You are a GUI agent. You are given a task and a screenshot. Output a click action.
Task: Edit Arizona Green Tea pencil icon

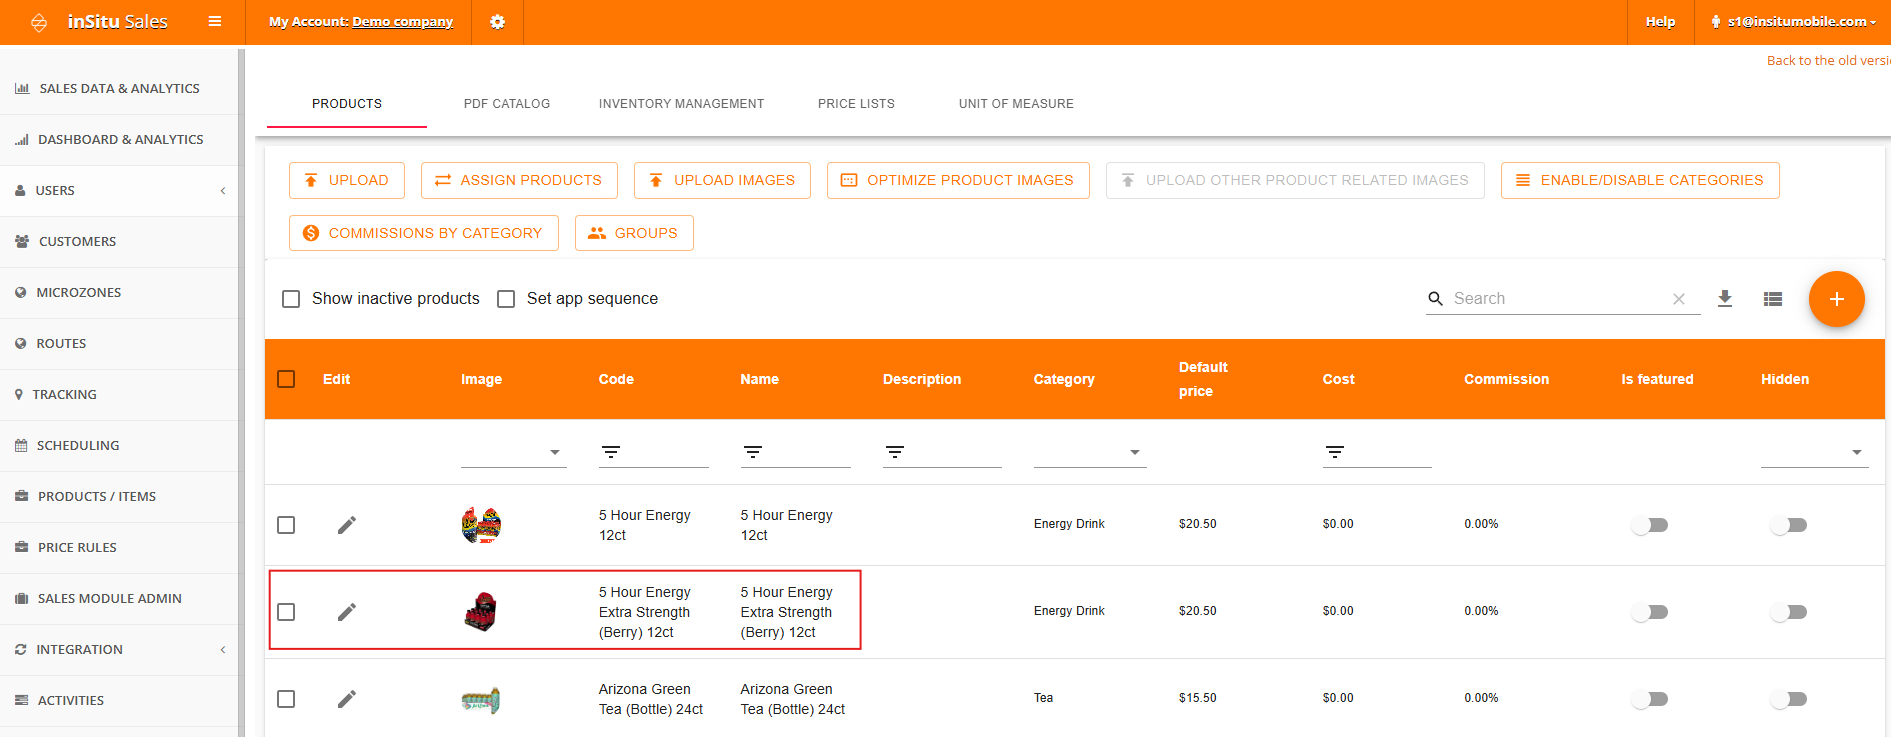(x=347, y=699)
